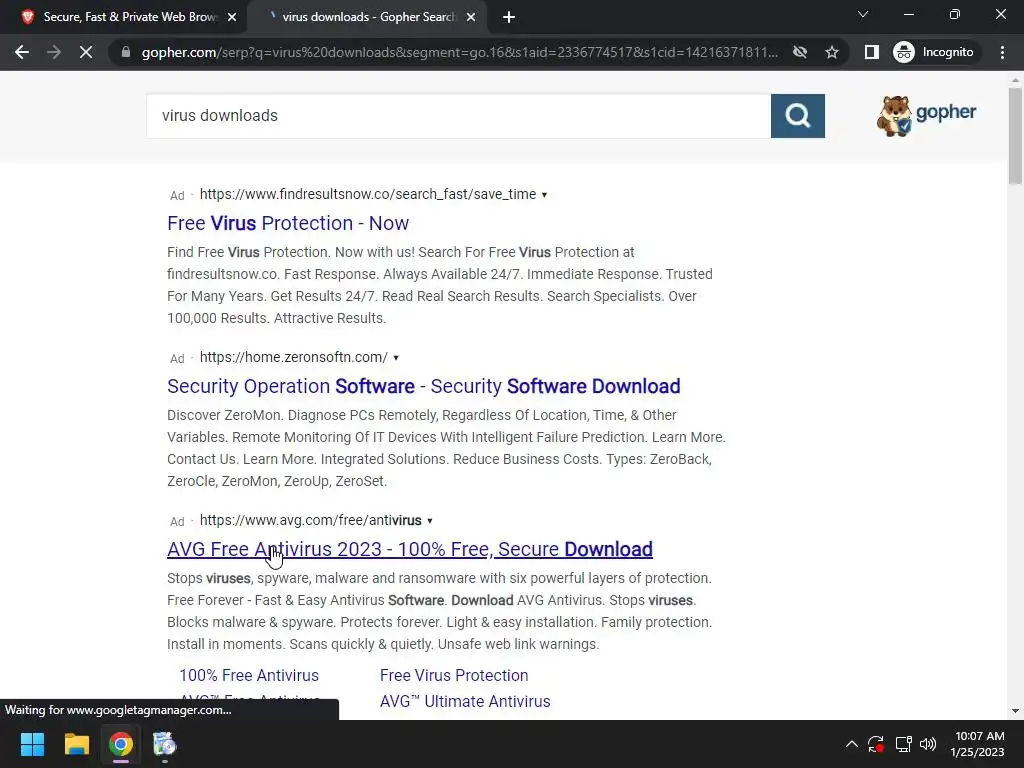
Task: Click the scrollbar down arrow
Action: pyautogui.click(x=1015, y=711)
